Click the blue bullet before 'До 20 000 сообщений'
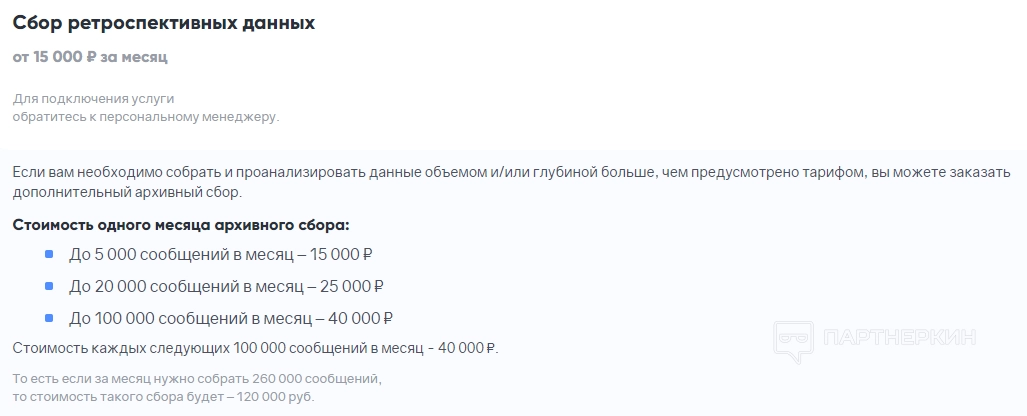The image size is (1027, 416). pos(49,286)
